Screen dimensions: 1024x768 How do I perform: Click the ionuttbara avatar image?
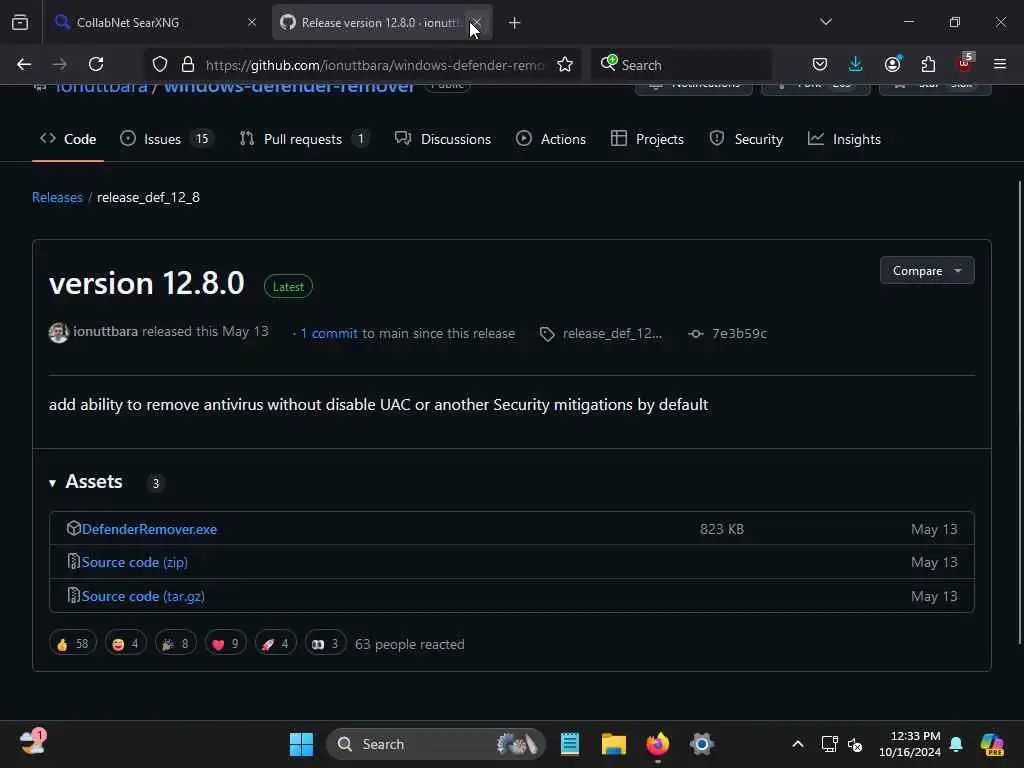point(59,332)
